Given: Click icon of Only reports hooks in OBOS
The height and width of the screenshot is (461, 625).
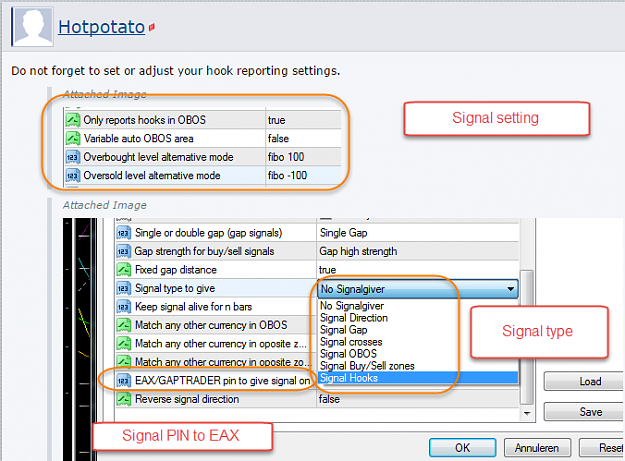Looking at the screenshot, I should coord(73,120).
